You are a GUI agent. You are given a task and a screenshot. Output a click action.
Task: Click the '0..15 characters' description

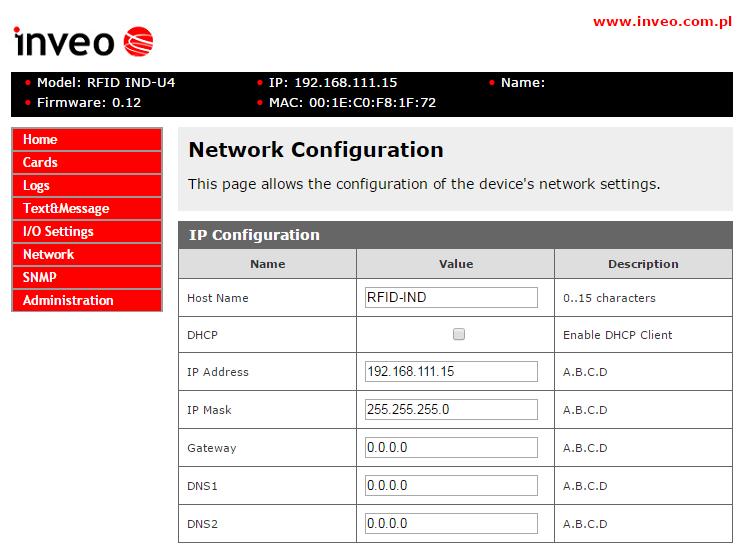pyautogui.click(x=609, y=298)
